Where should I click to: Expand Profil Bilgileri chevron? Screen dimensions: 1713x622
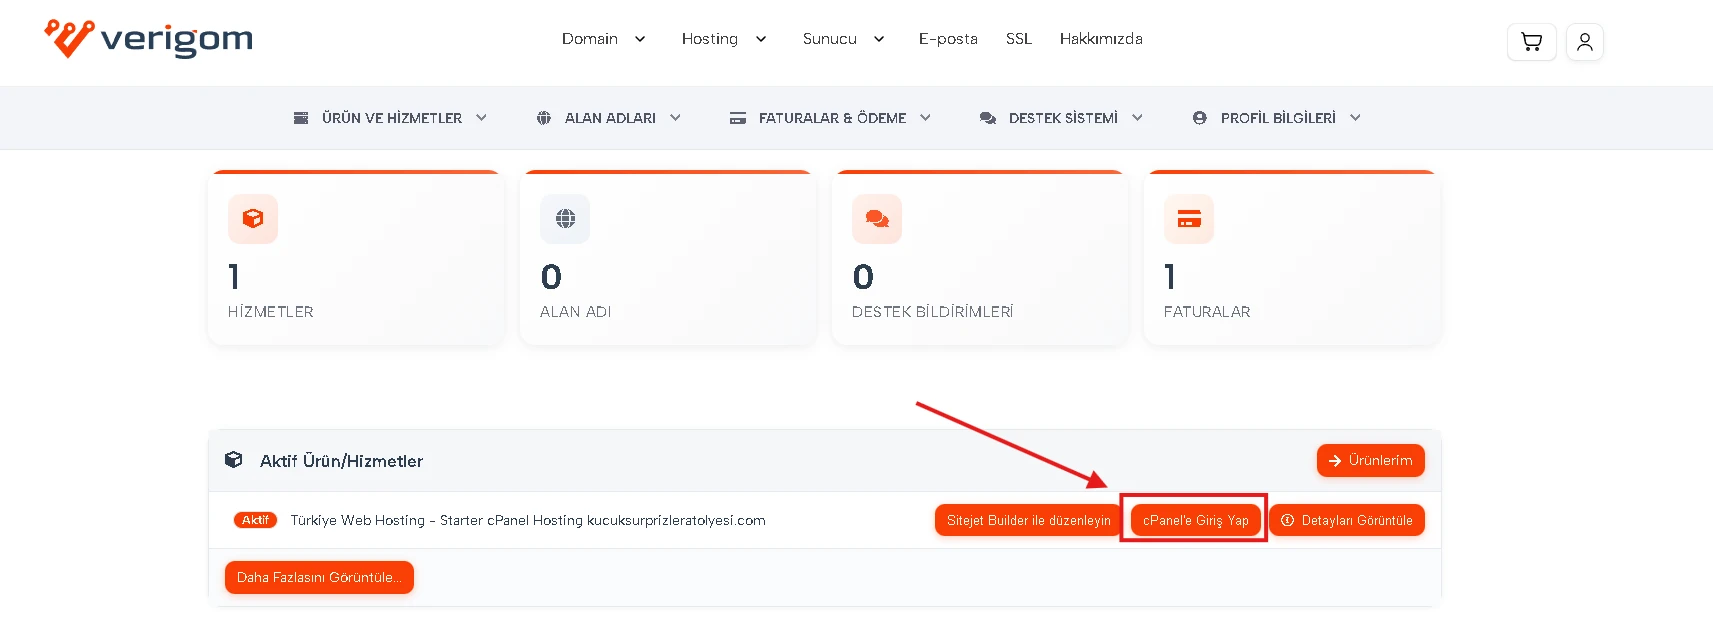(x=1355, y=118)
